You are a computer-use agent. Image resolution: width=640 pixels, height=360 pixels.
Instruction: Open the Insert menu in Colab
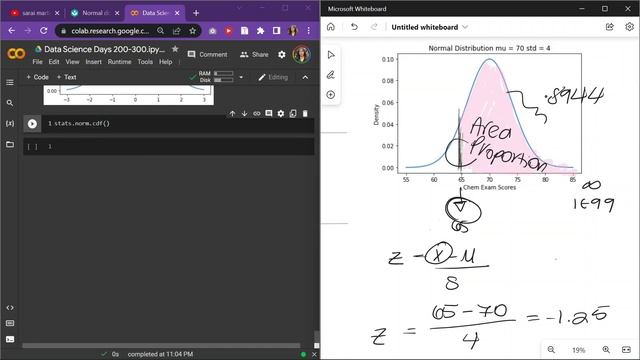pos(93,62)
